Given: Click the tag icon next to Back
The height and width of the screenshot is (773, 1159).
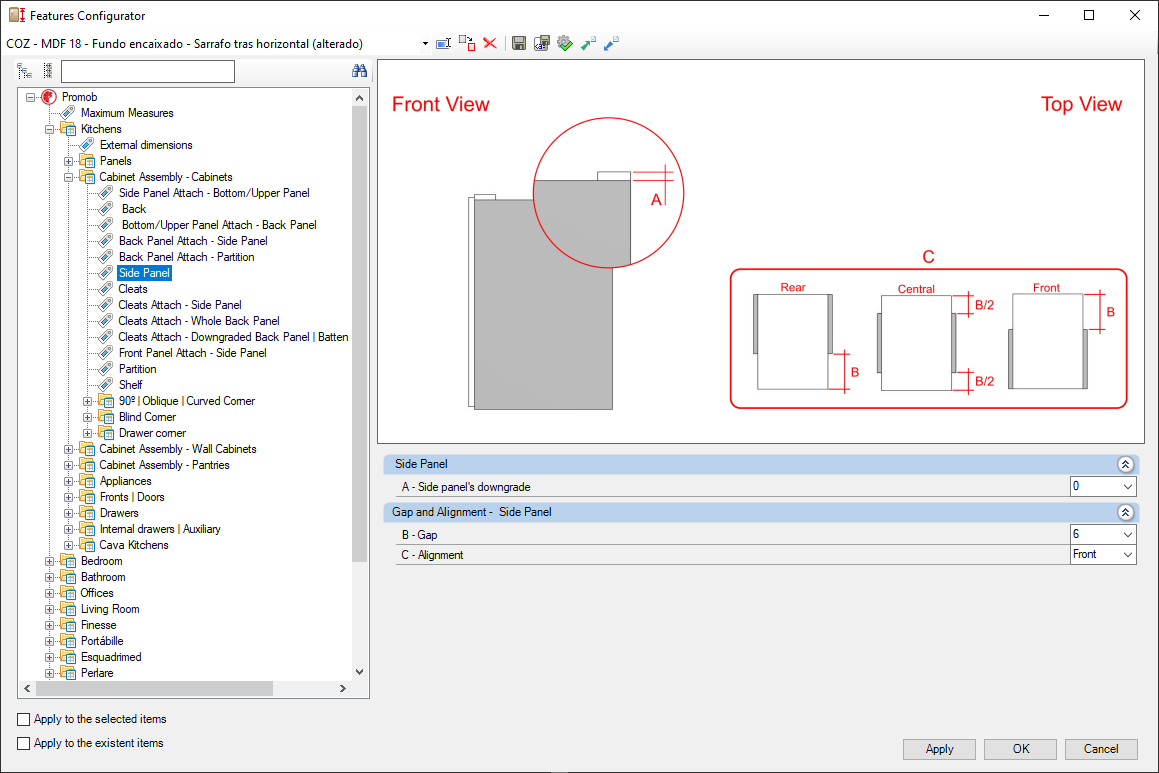Looking at the screenshot, I should click(106, 208).
